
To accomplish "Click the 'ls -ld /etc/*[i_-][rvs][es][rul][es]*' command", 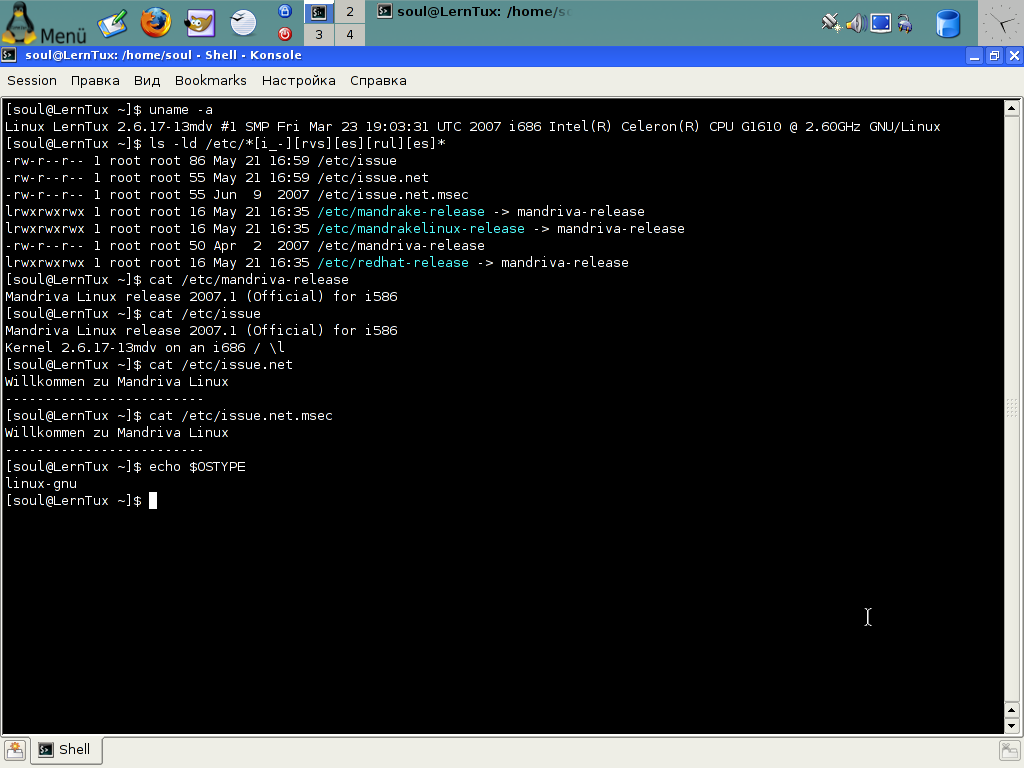I will click(297, 144).
